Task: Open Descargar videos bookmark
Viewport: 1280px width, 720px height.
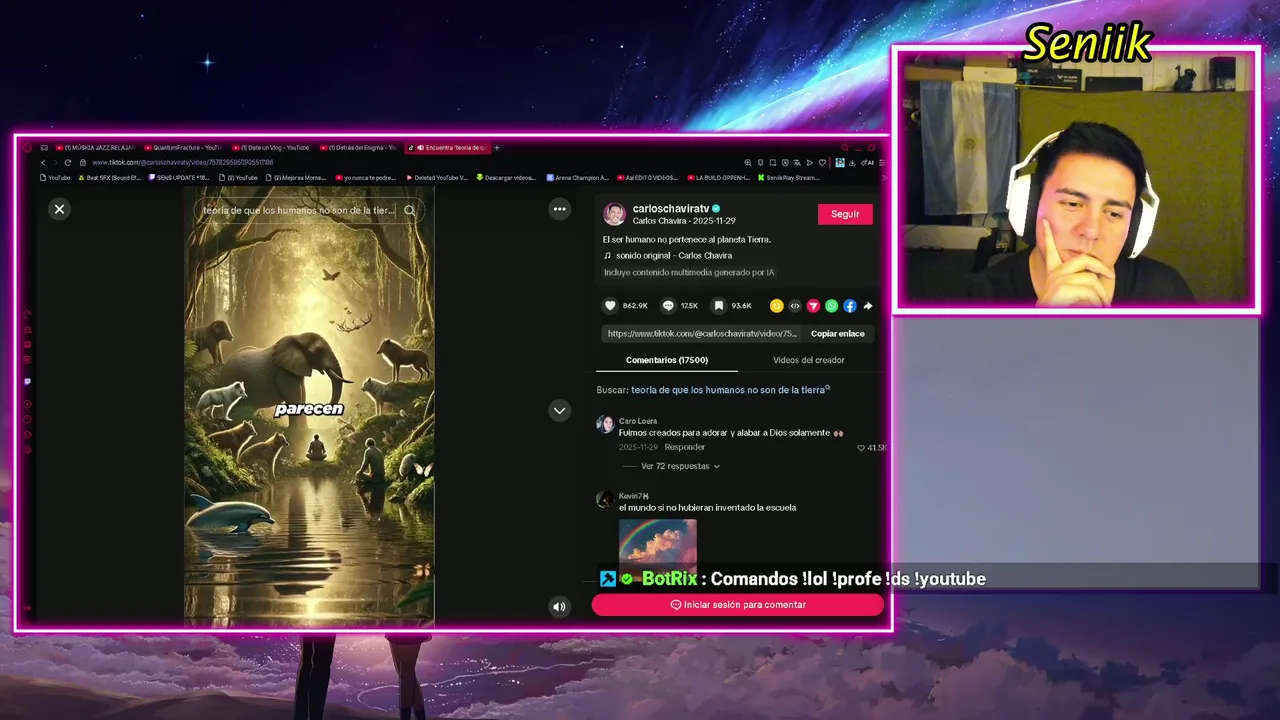Action: (x=506, y=178)
